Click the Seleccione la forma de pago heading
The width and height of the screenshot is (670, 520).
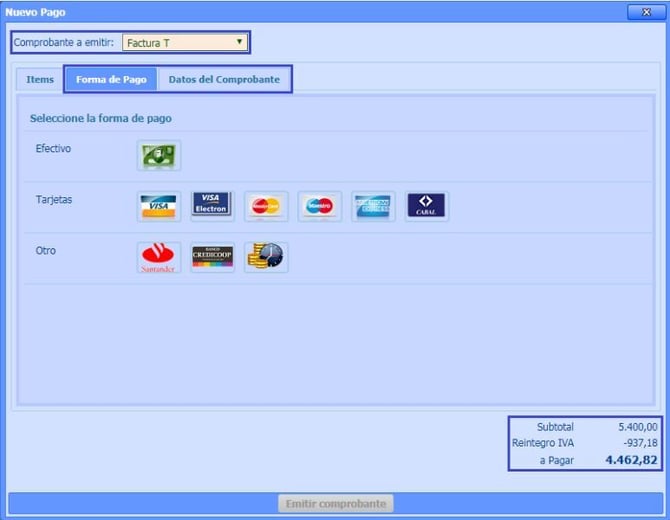pos(101,118)
